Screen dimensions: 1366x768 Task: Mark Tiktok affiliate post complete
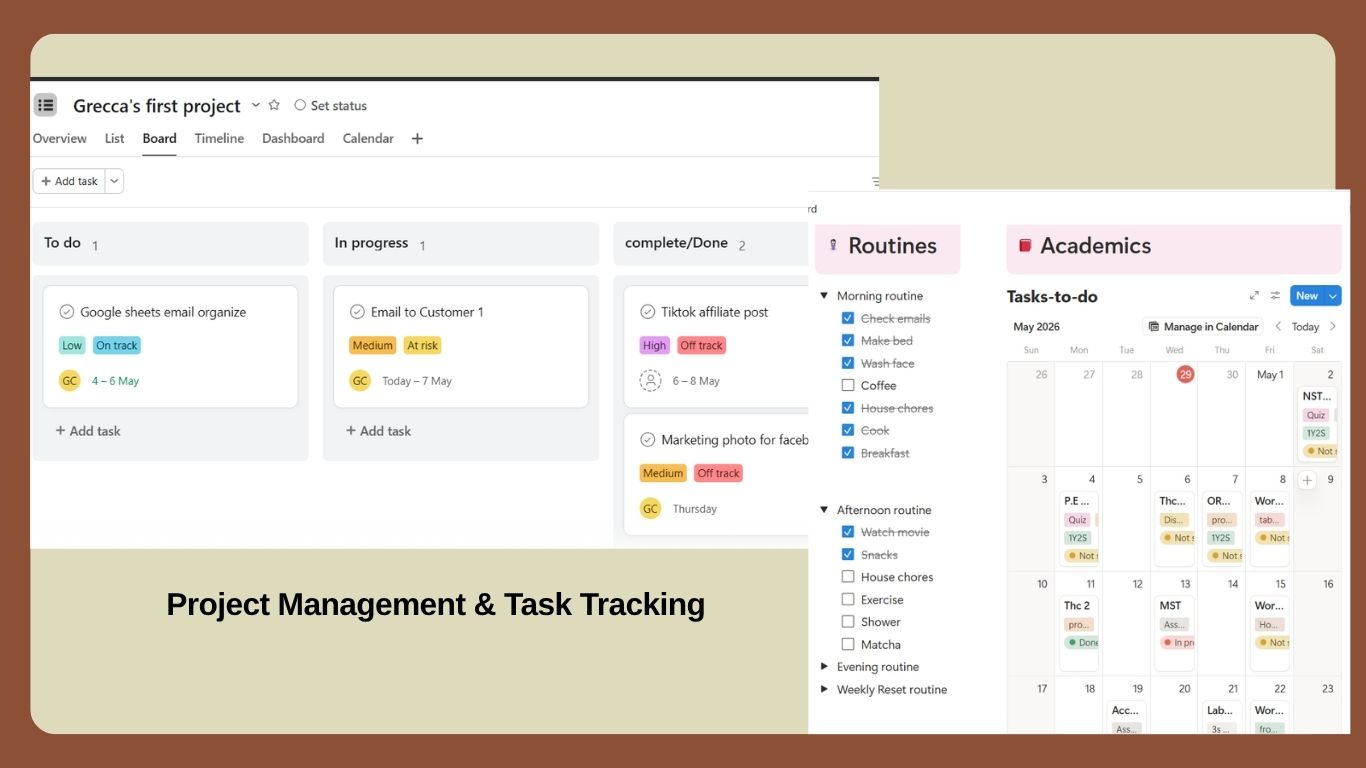pos(647,312)
